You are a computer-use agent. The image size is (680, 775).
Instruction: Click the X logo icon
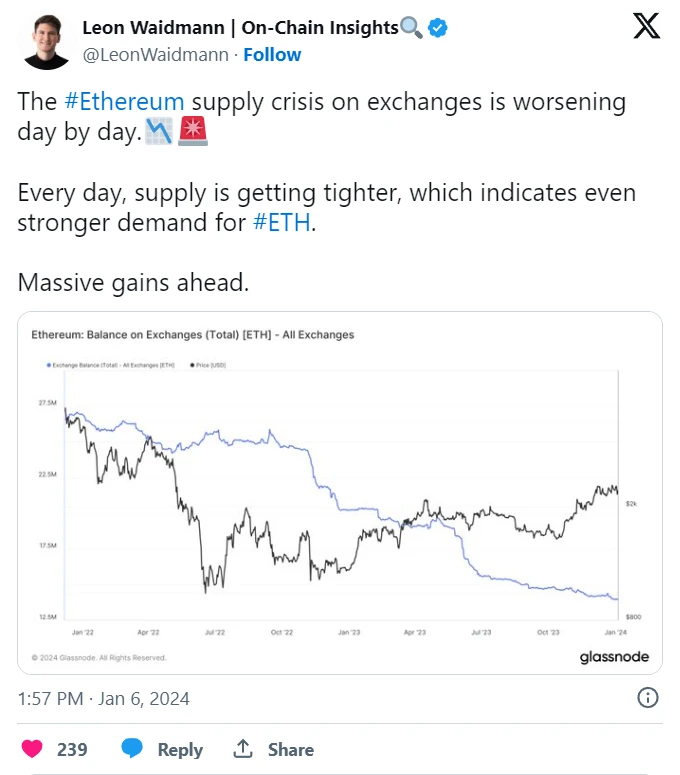tap(647, 27)
